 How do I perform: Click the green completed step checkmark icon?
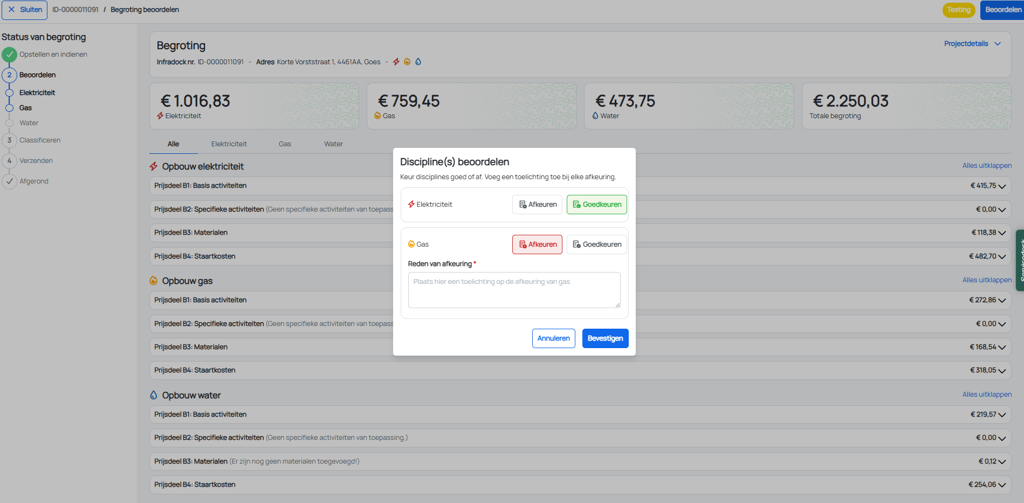(x=9, y=55)
